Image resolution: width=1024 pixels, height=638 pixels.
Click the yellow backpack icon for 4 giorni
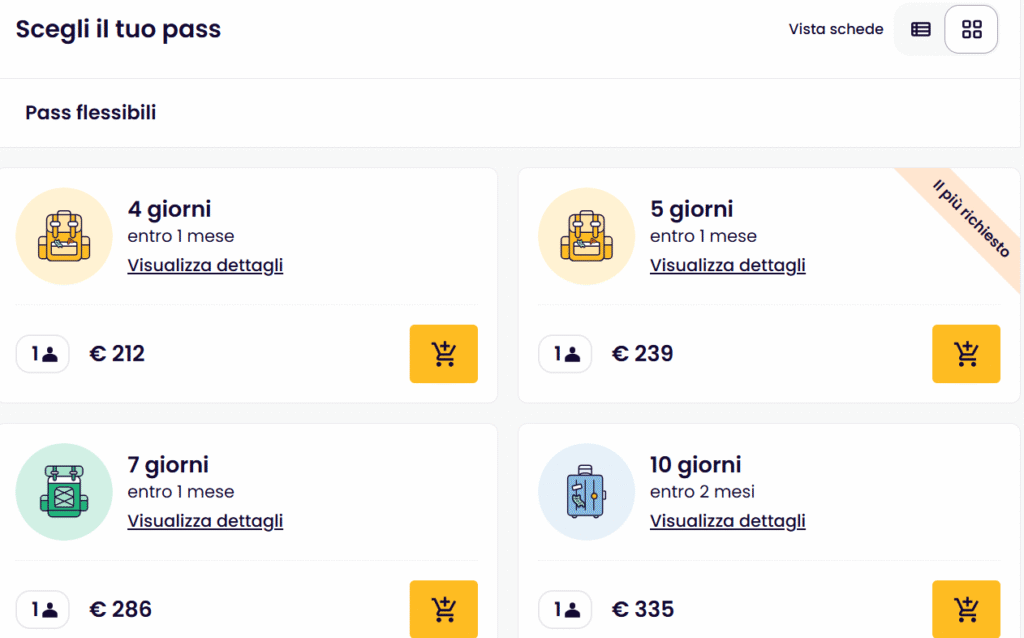pyautogui.click(x=64, y=236)
